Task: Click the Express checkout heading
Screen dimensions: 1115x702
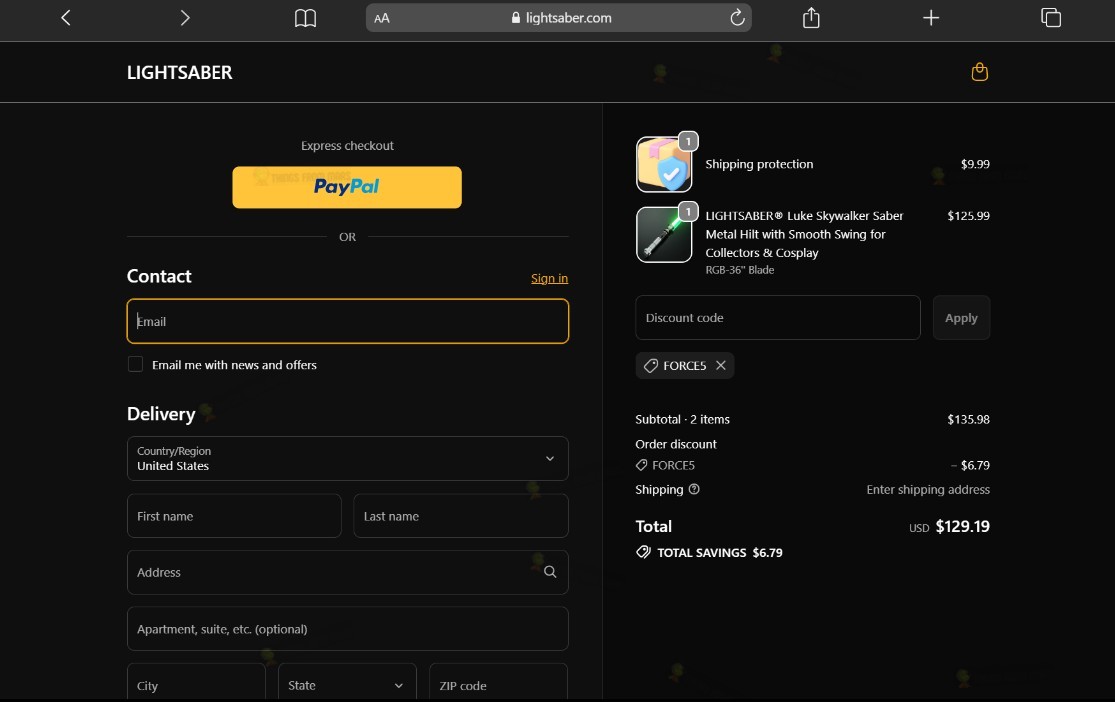Action: pyautogui.click(x=347, y=145)
